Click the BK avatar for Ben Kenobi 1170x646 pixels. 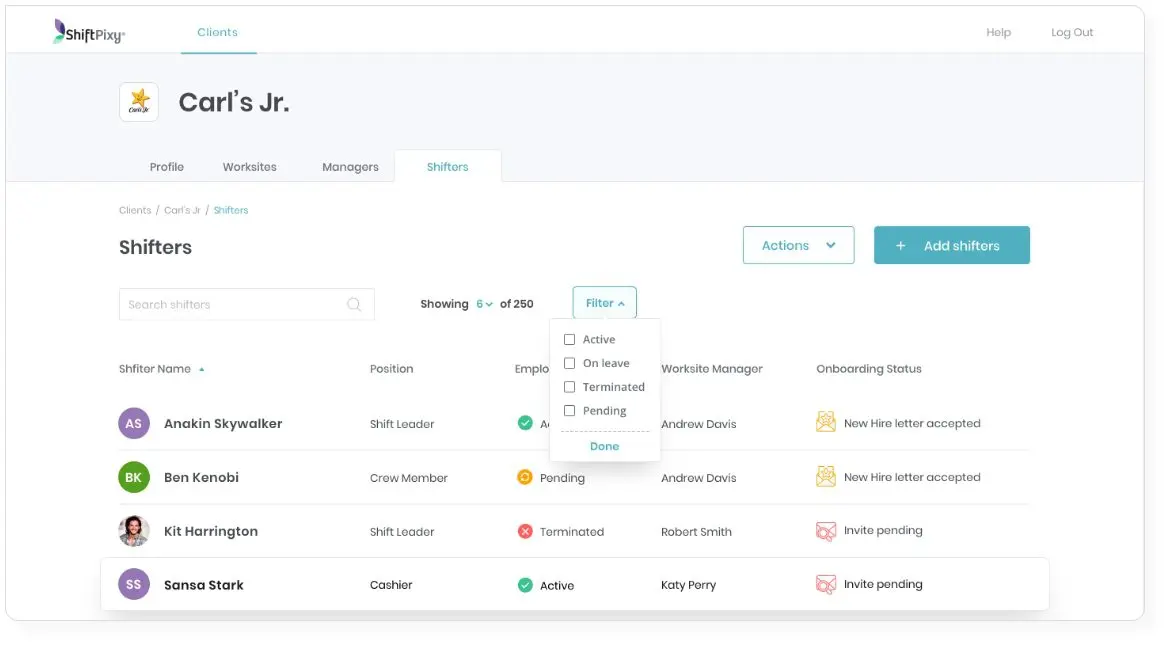coord(134,477)
